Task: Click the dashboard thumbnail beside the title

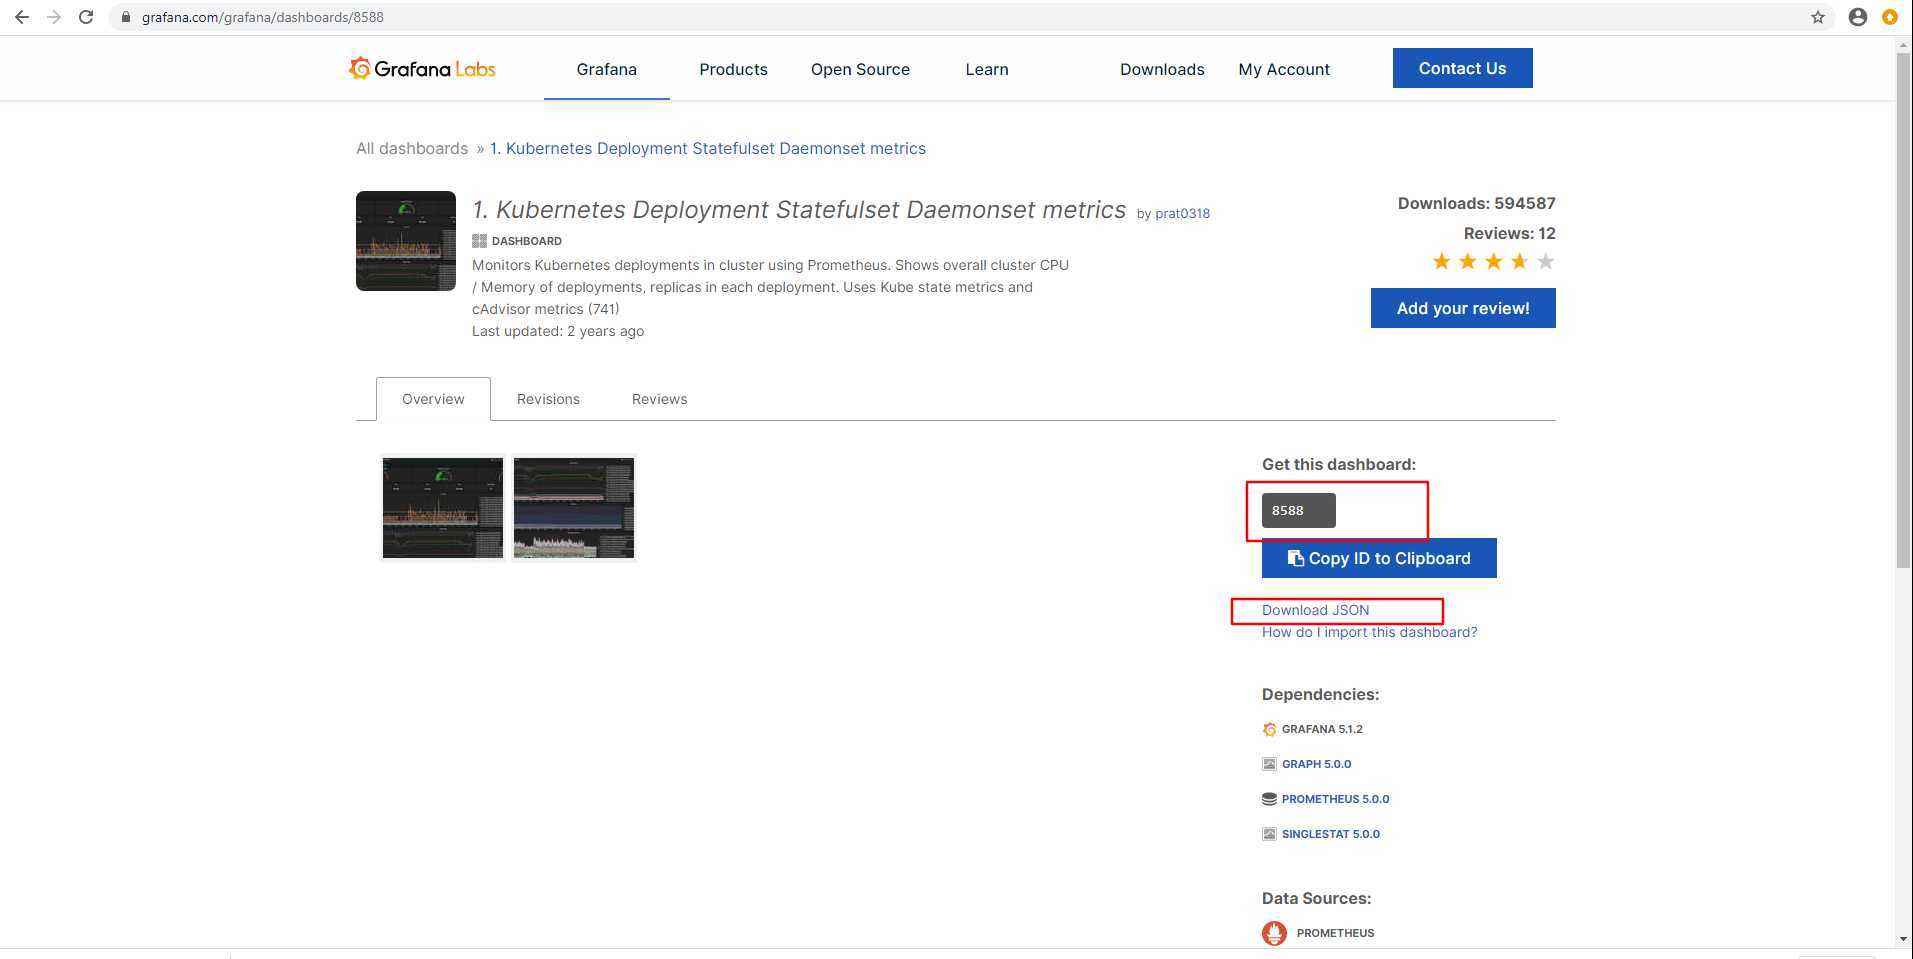Action: tap(406, 241)
